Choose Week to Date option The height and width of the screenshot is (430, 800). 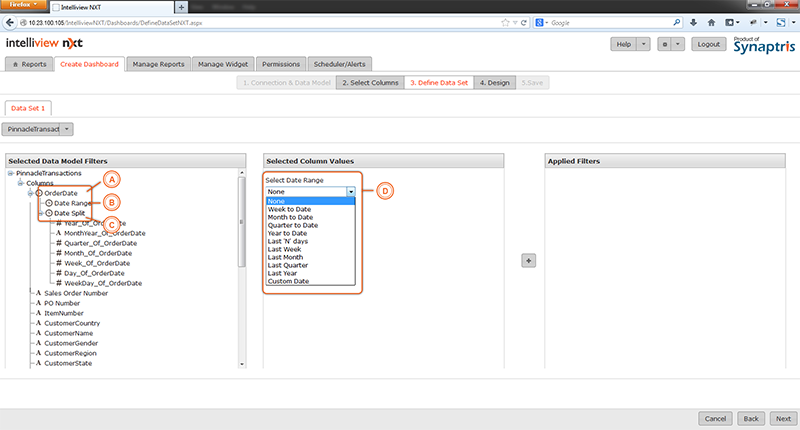[310, 209]
